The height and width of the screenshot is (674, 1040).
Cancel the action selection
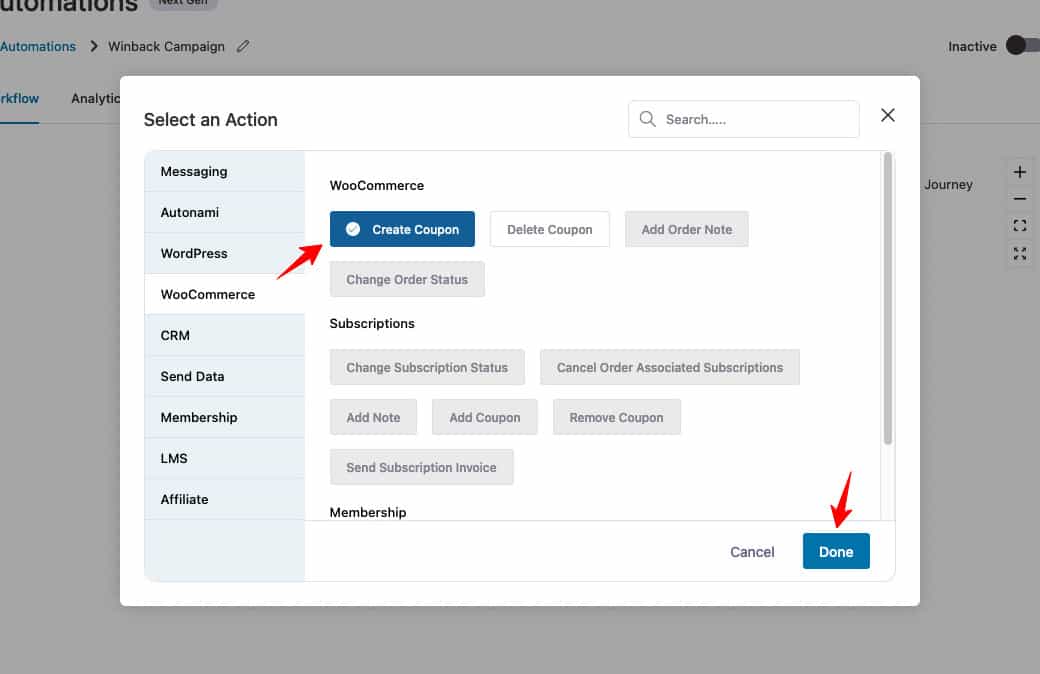click(752, 551)
